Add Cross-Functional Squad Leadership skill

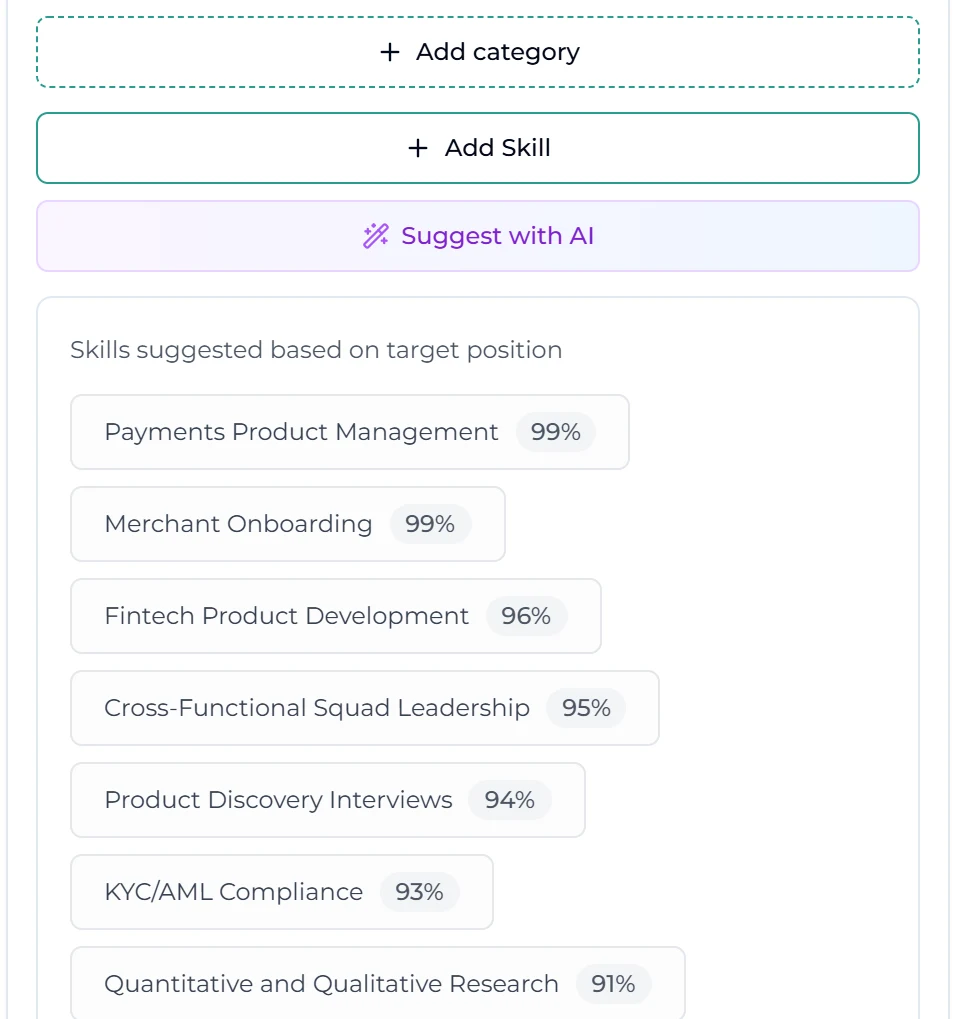(x=365, y=708)
